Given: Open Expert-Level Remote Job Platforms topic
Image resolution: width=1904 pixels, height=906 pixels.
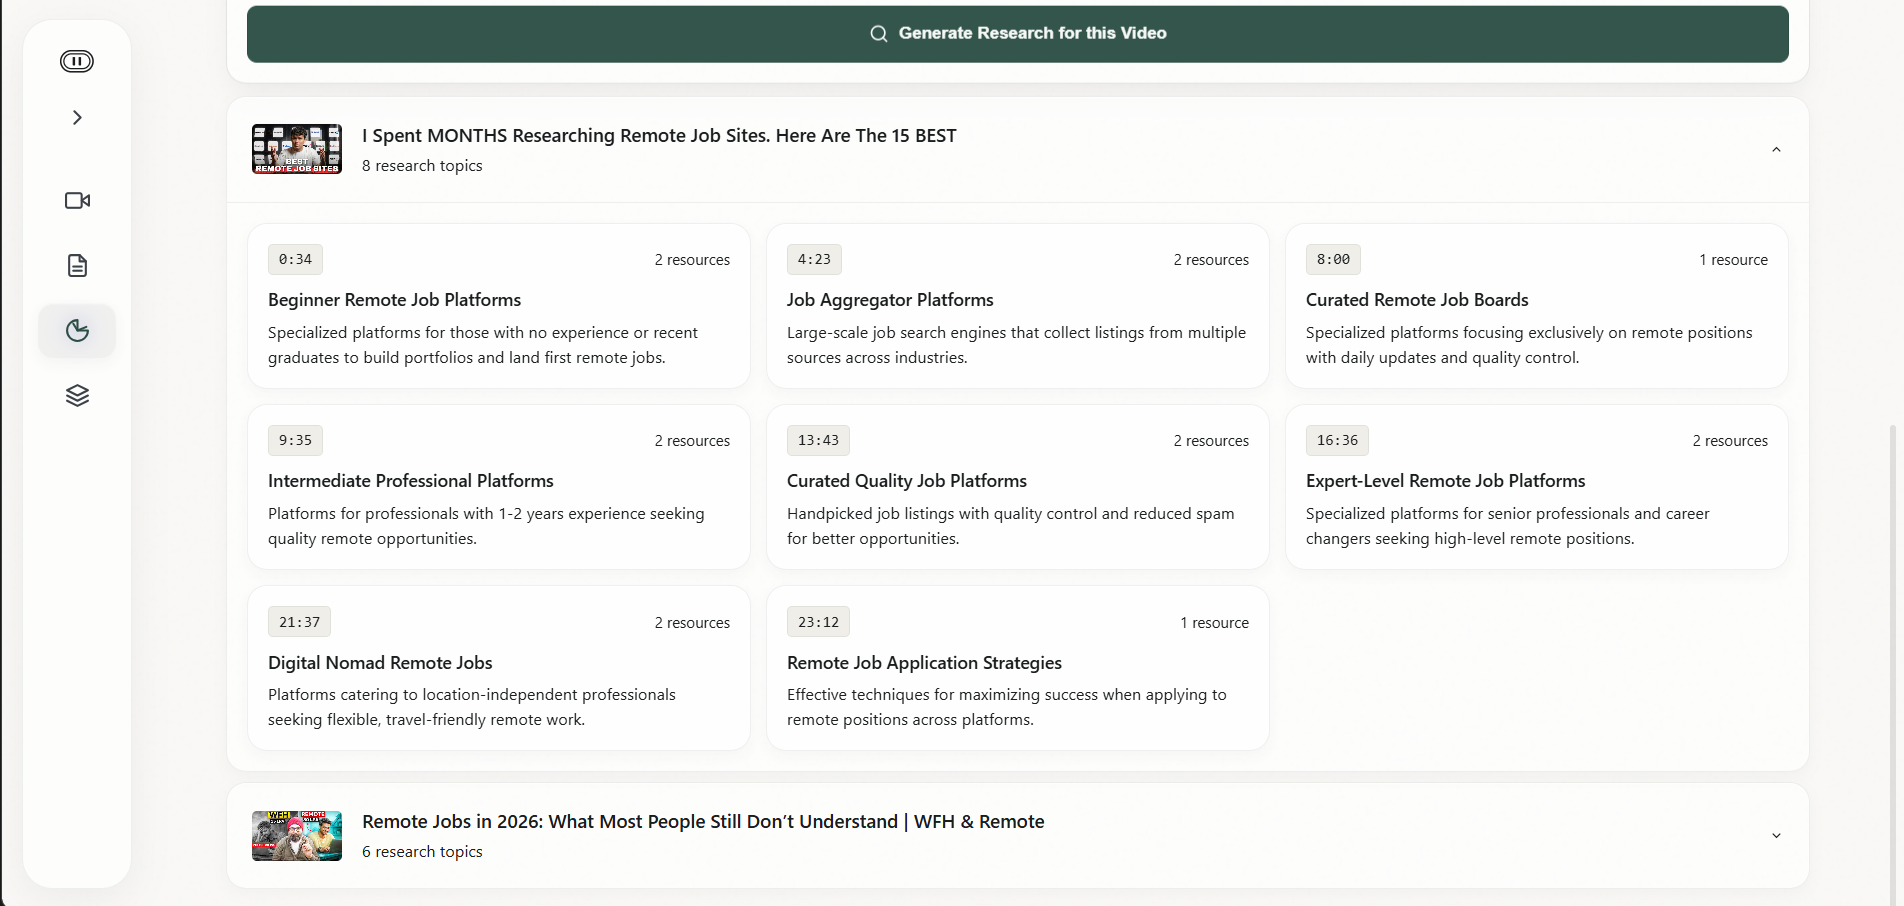Looking at the screenshot, I should pos(1536,487).
